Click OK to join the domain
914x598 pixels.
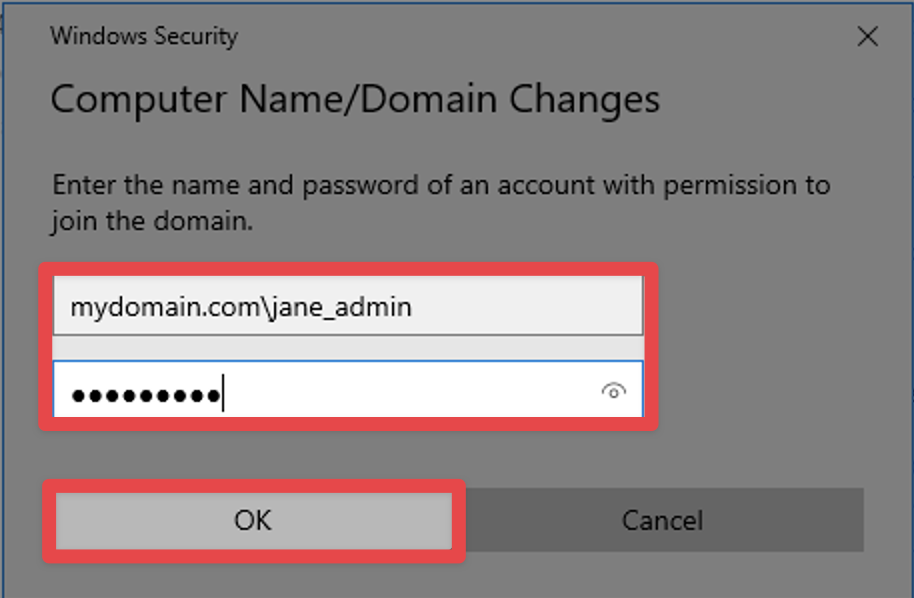[x=252, y=520]
